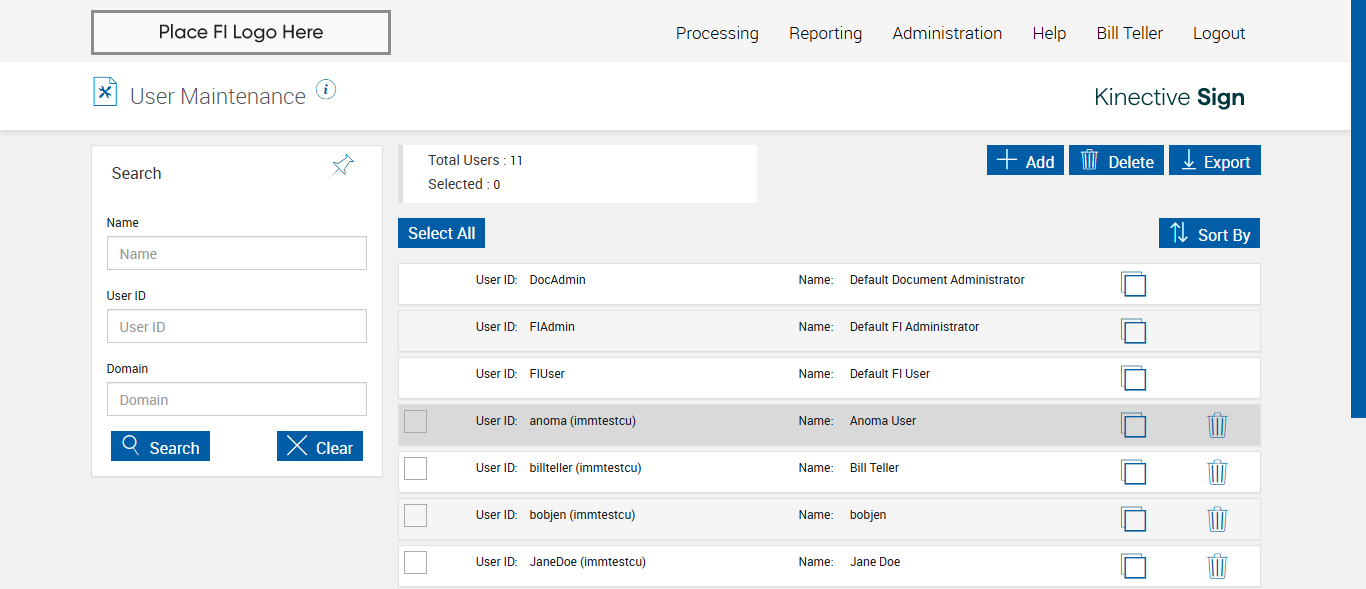Click the Add user button
The height and width of the screenshot is (589, 1366).
(x=1025, y=161)
